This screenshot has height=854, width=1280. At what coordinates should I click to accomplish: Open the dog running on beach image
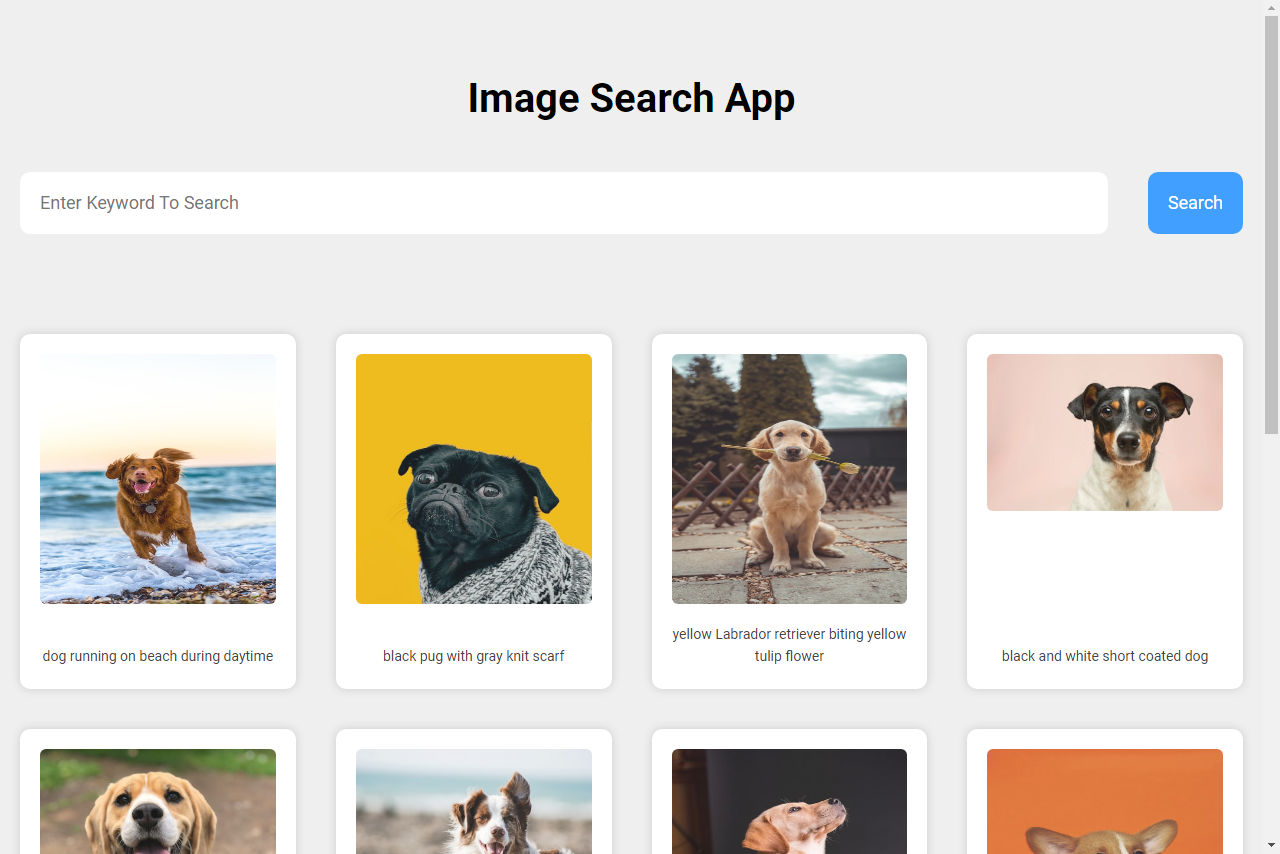157,478
